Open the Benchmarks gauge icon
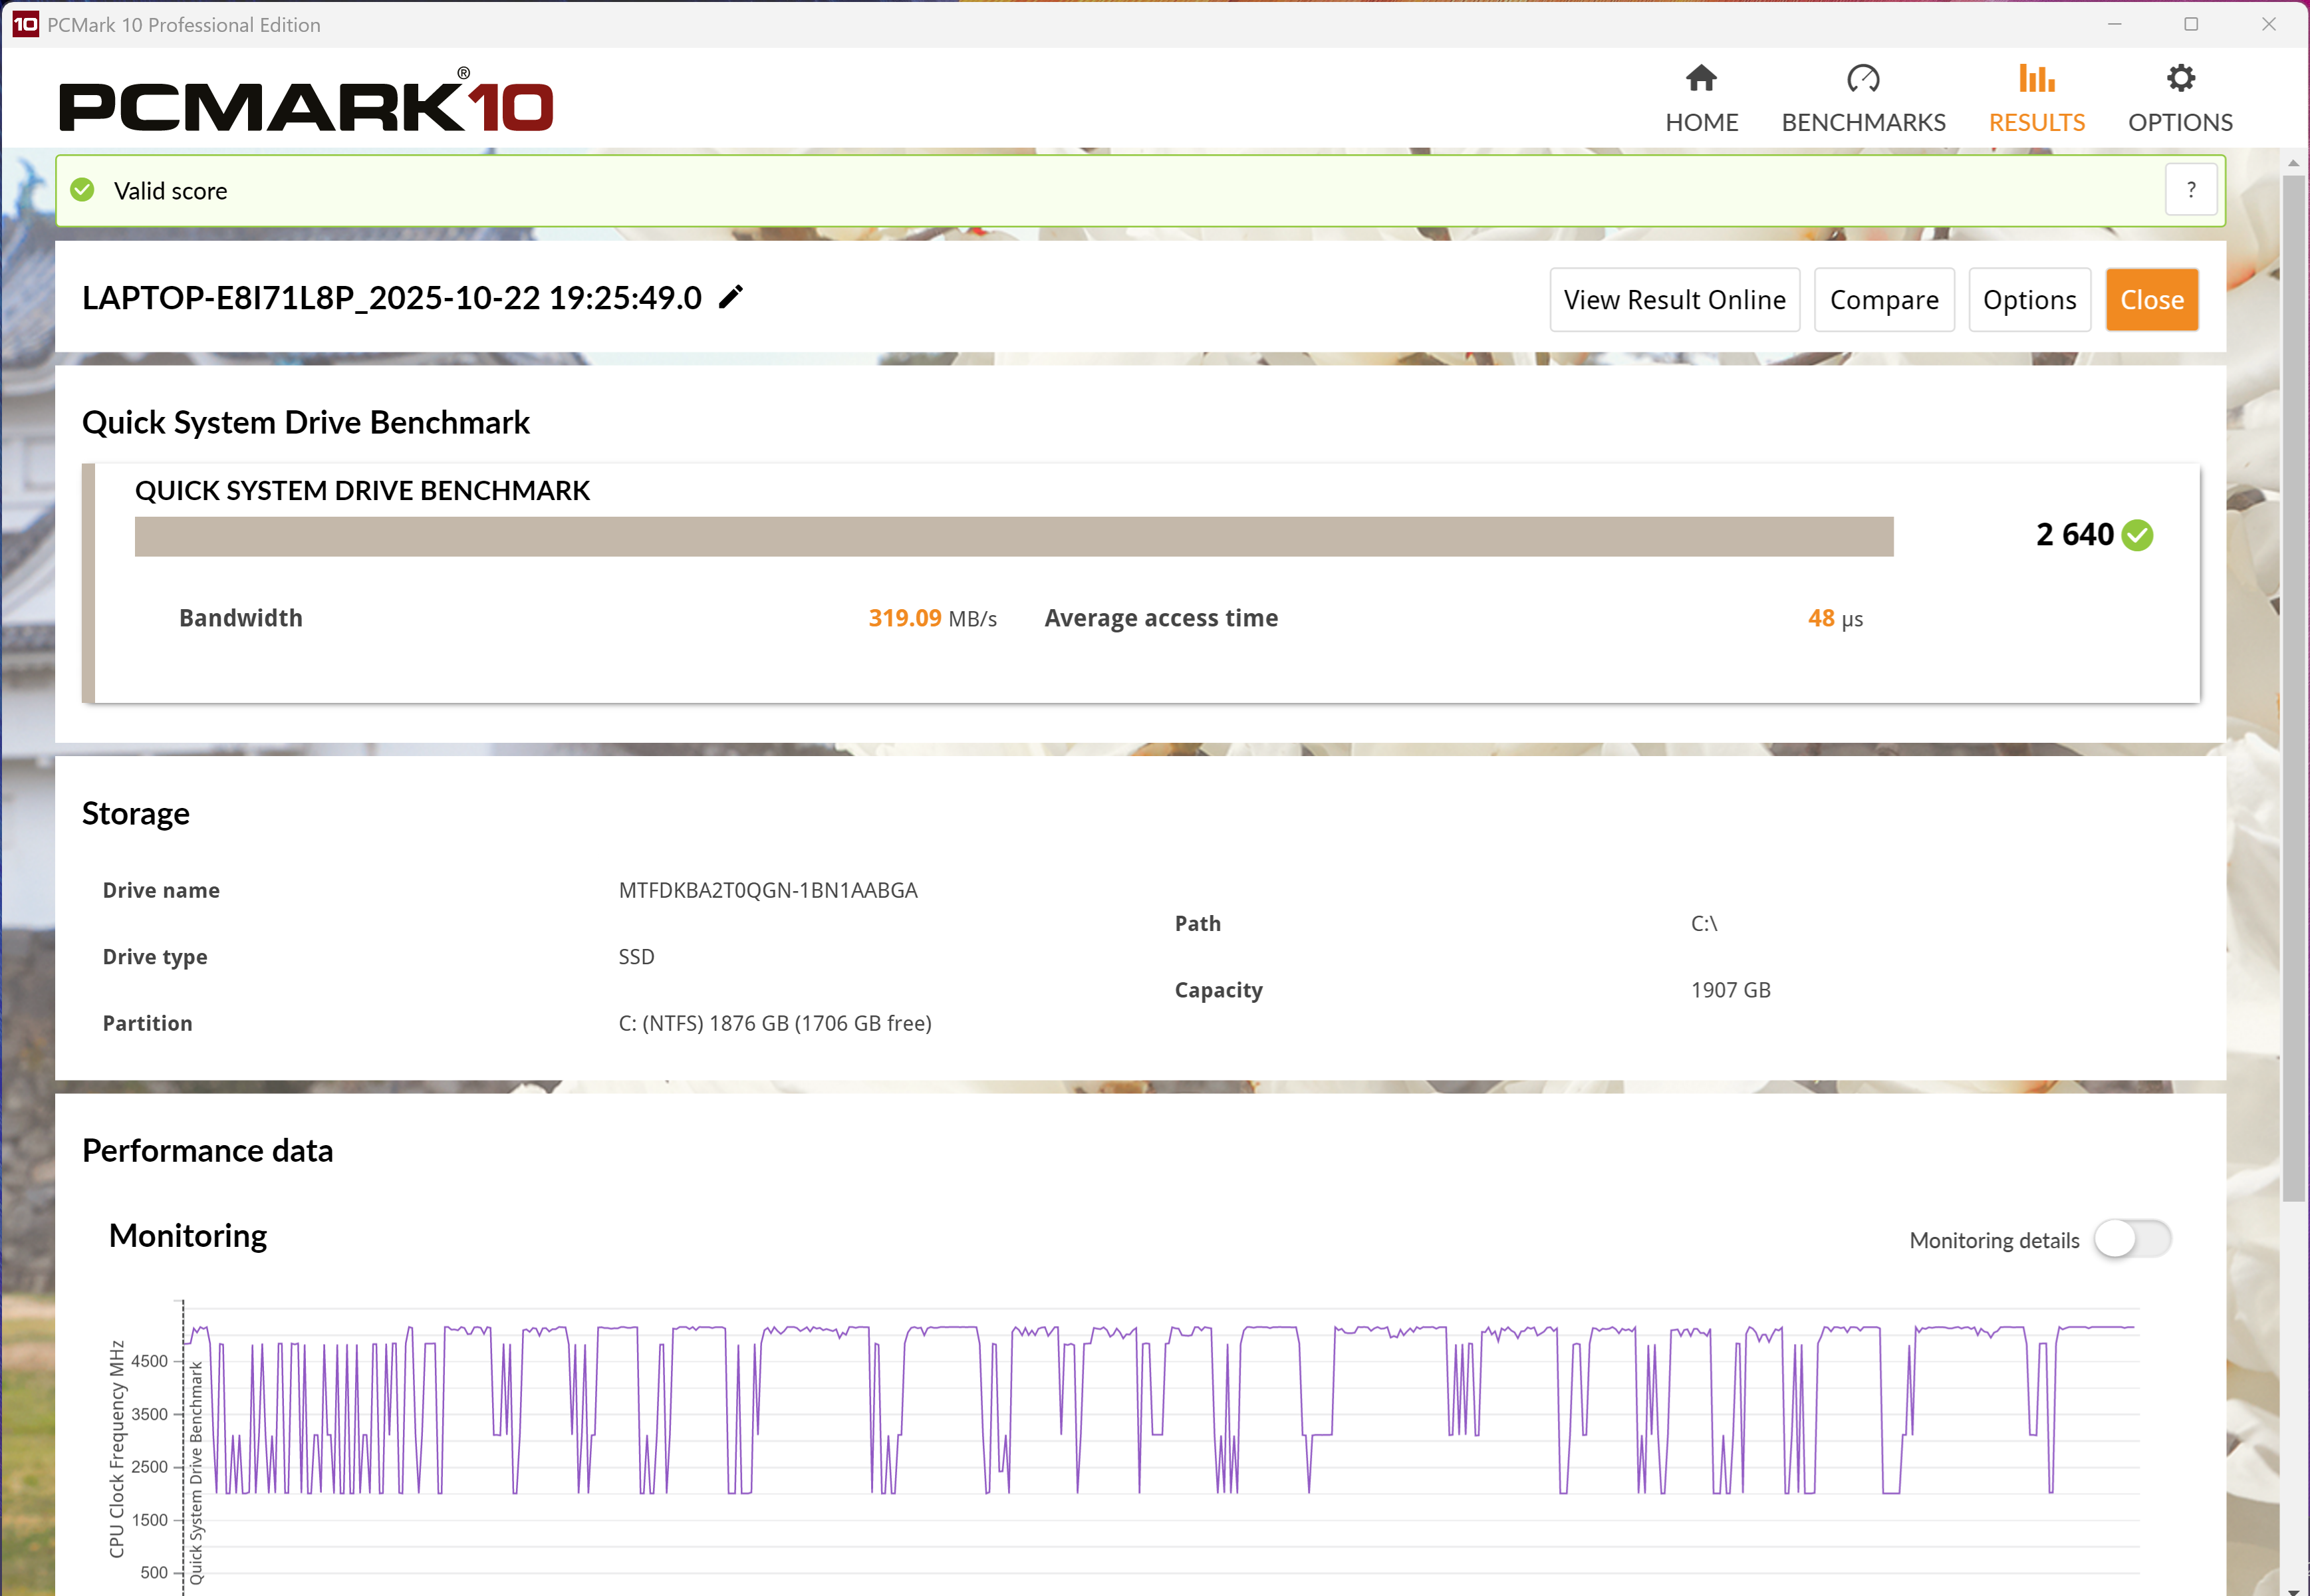The width and height of the screenshot is (2310, 1596). point(1863,78)
